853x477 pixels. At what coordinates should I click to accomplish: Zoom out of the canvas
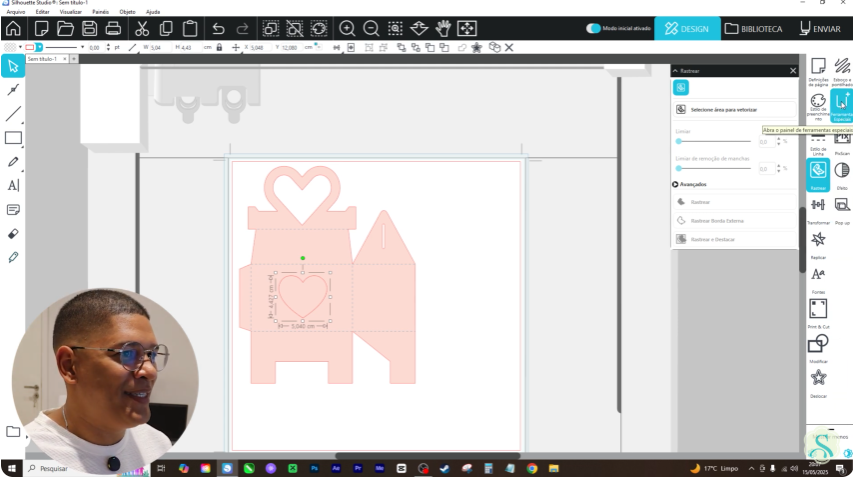(371, 28)
